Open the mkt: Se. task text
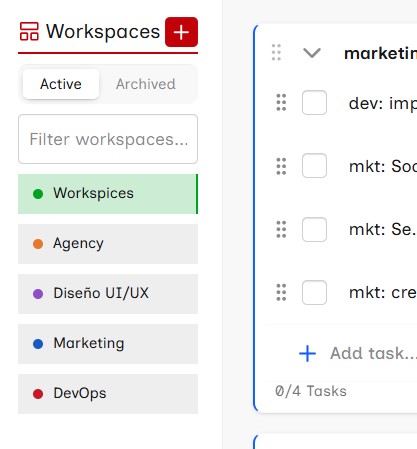The height and width of the screenshot is (449, 417). pyautogui.click(x=383, y=229)
